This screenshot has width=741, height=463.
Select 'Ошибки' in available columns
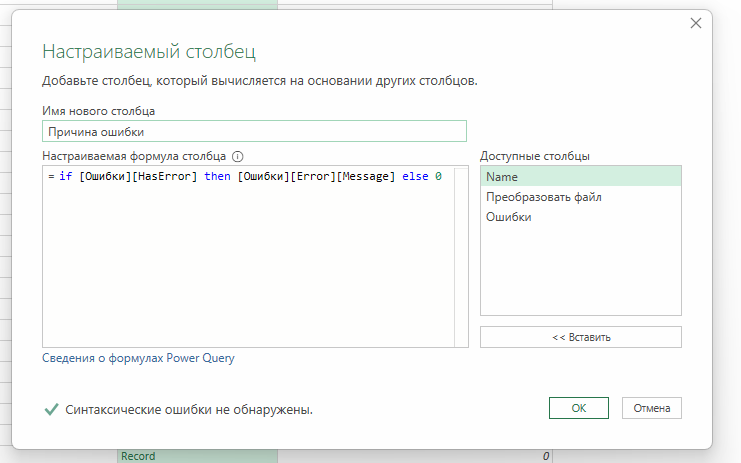click(581, 217)
